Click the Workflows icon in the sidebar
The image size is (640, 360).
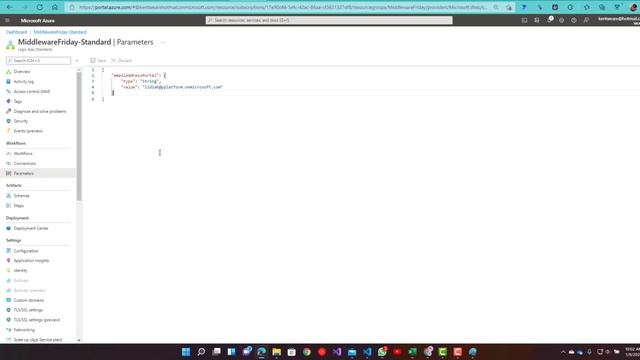[x=9, y=153]
